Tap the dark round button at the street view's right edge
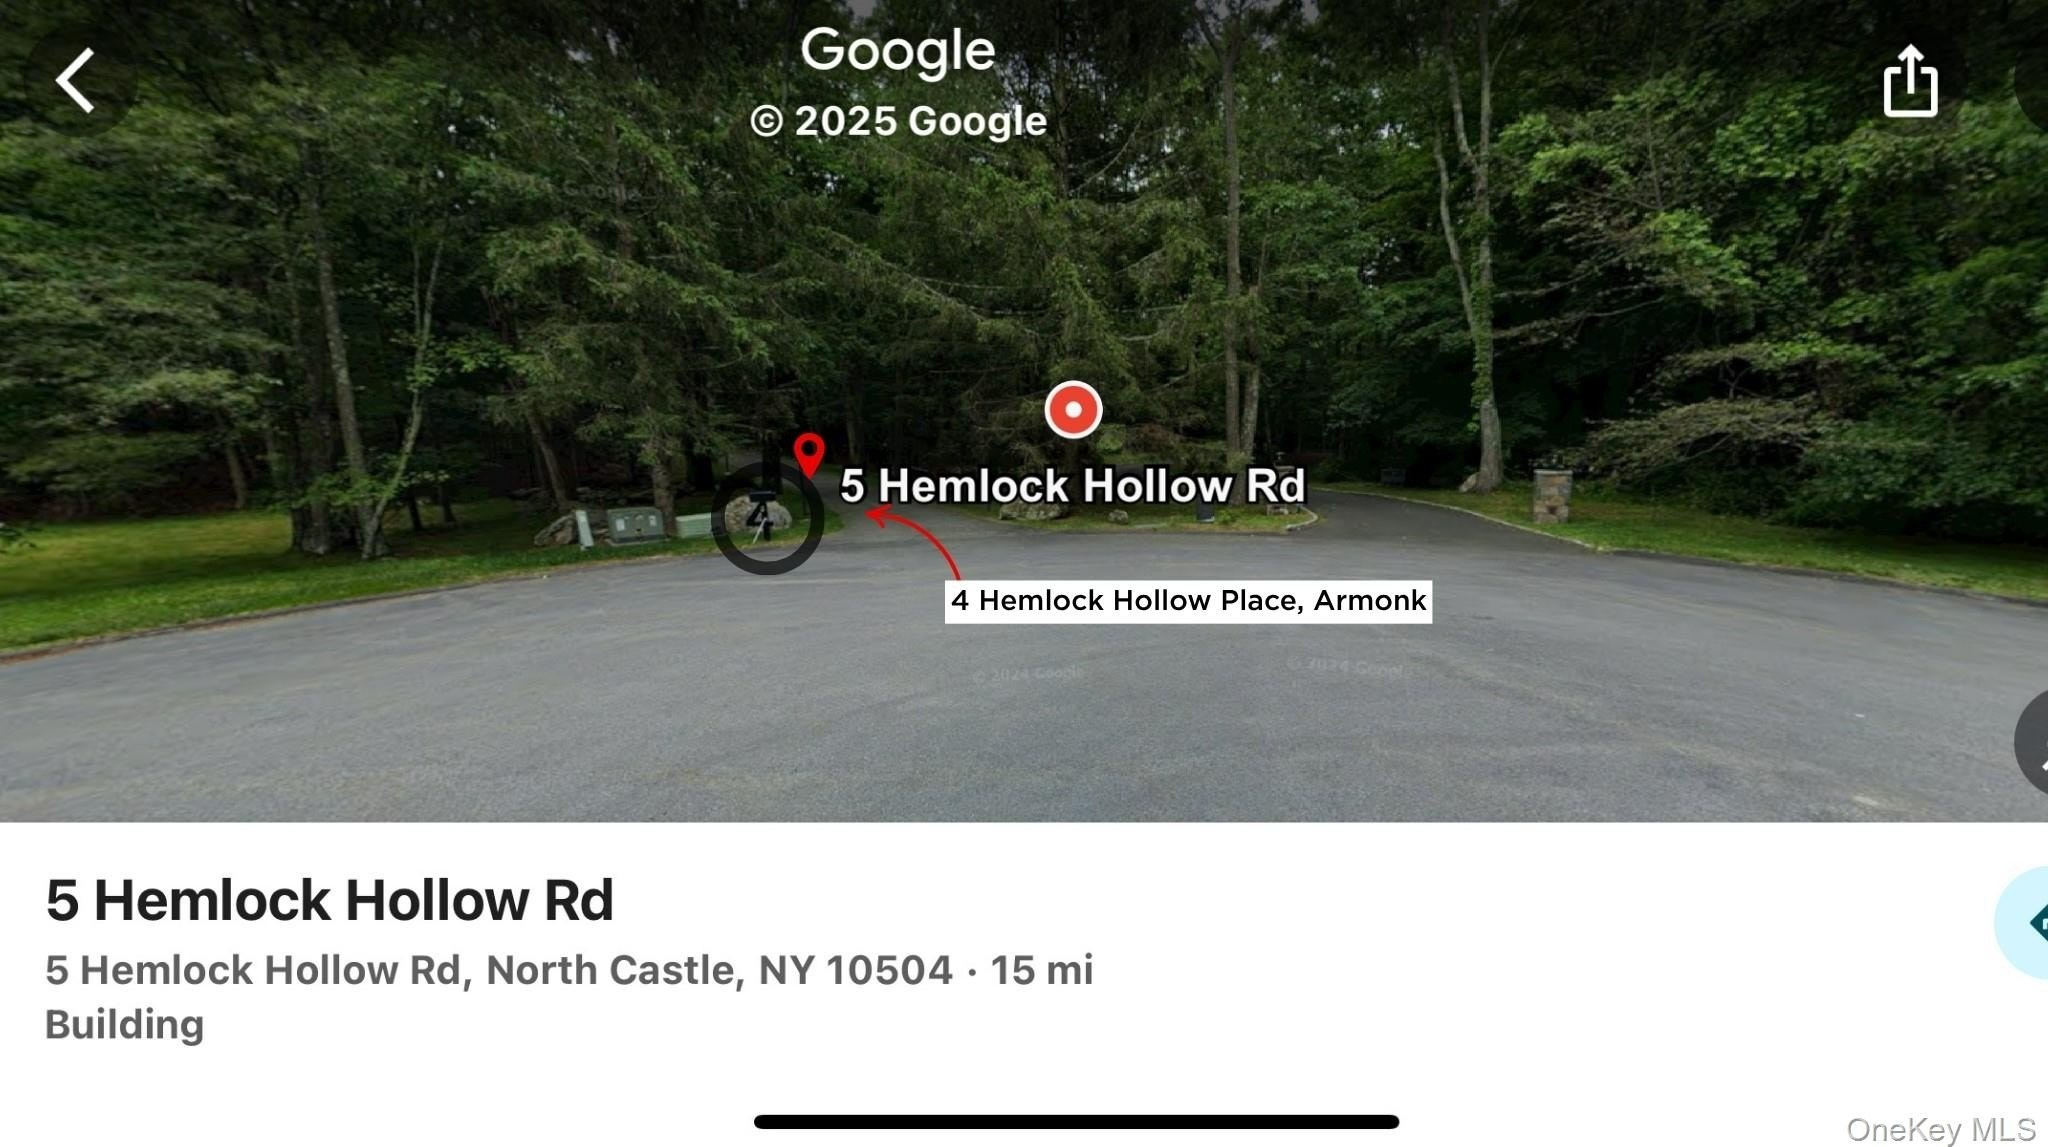The image size is (2048, 1147). pyautogui.click(x=2032, y=742)
